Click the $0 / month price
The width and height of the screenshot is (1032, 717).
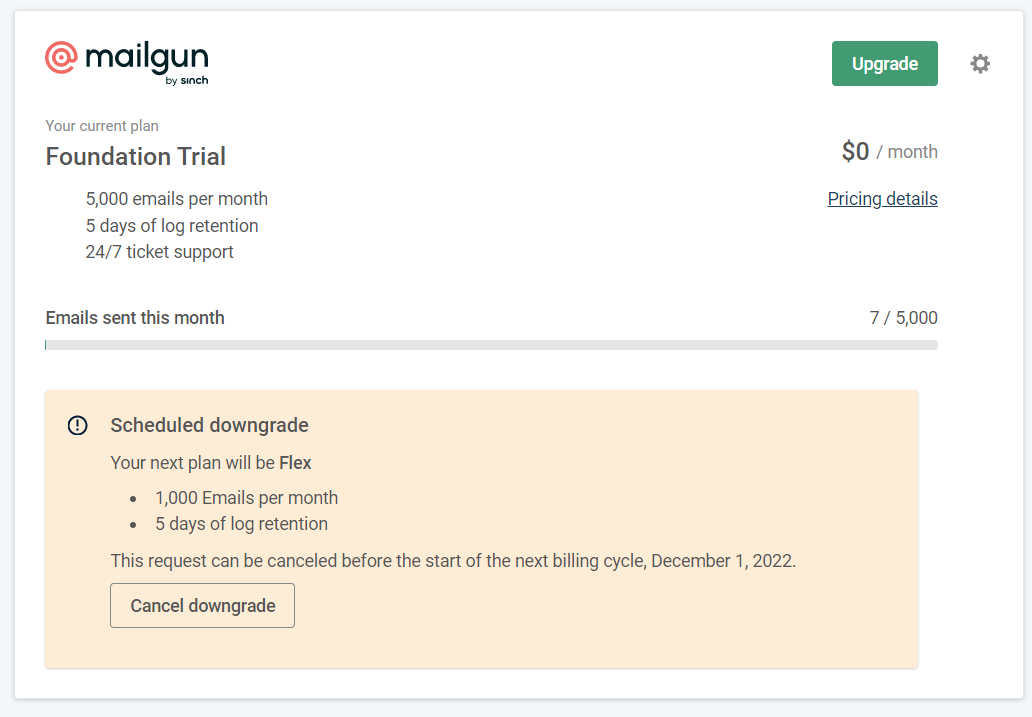[x=889, y=152]
